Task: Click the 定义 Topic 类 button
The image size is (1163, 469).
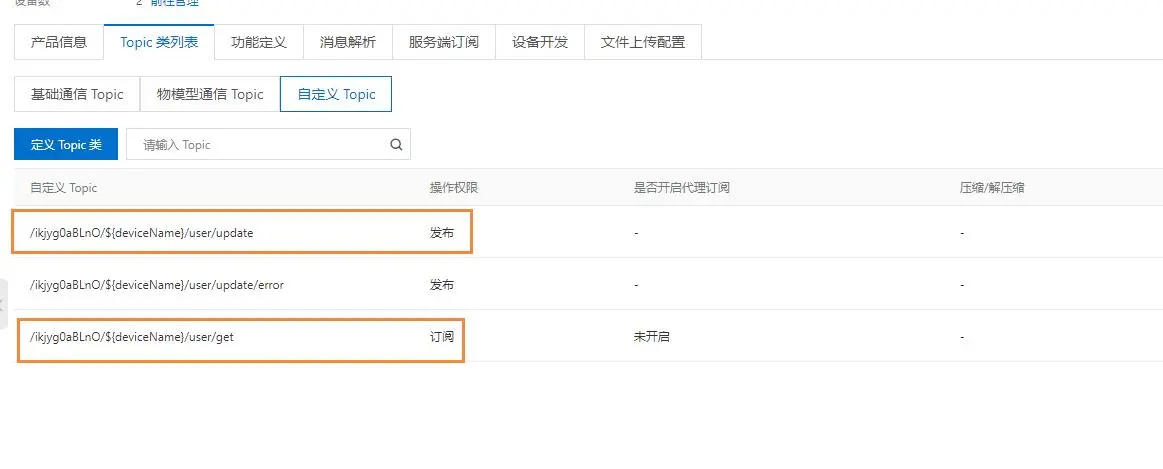Action: click(66, 145)
